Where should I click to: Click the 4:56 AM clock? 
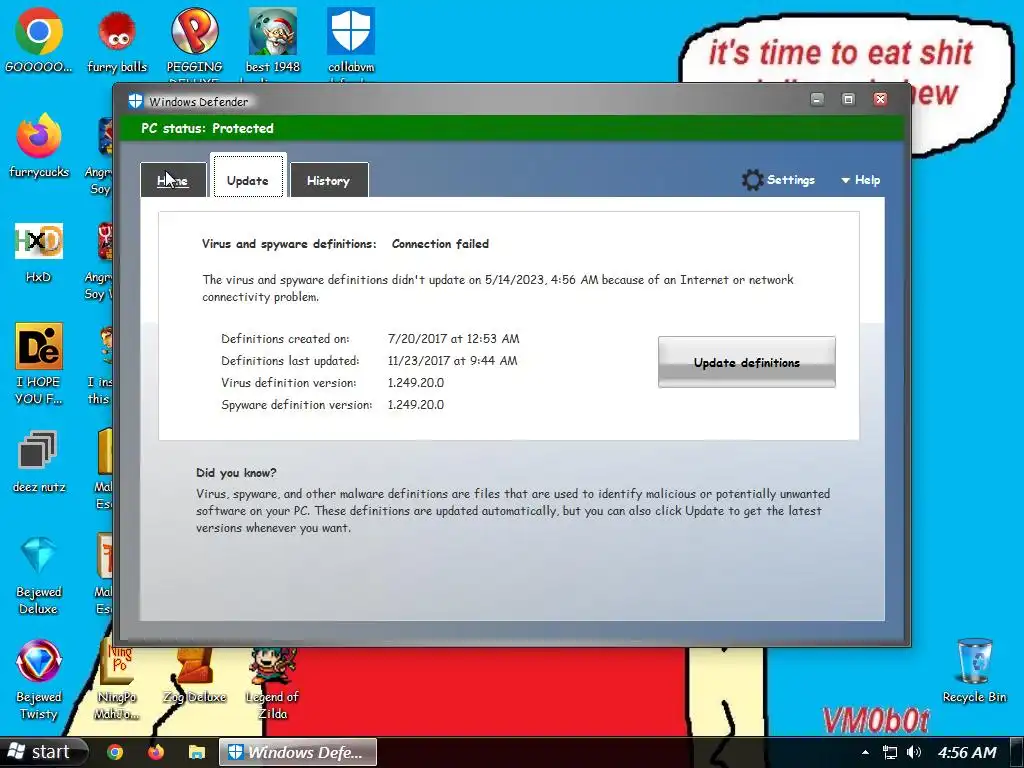click(967, 752)
